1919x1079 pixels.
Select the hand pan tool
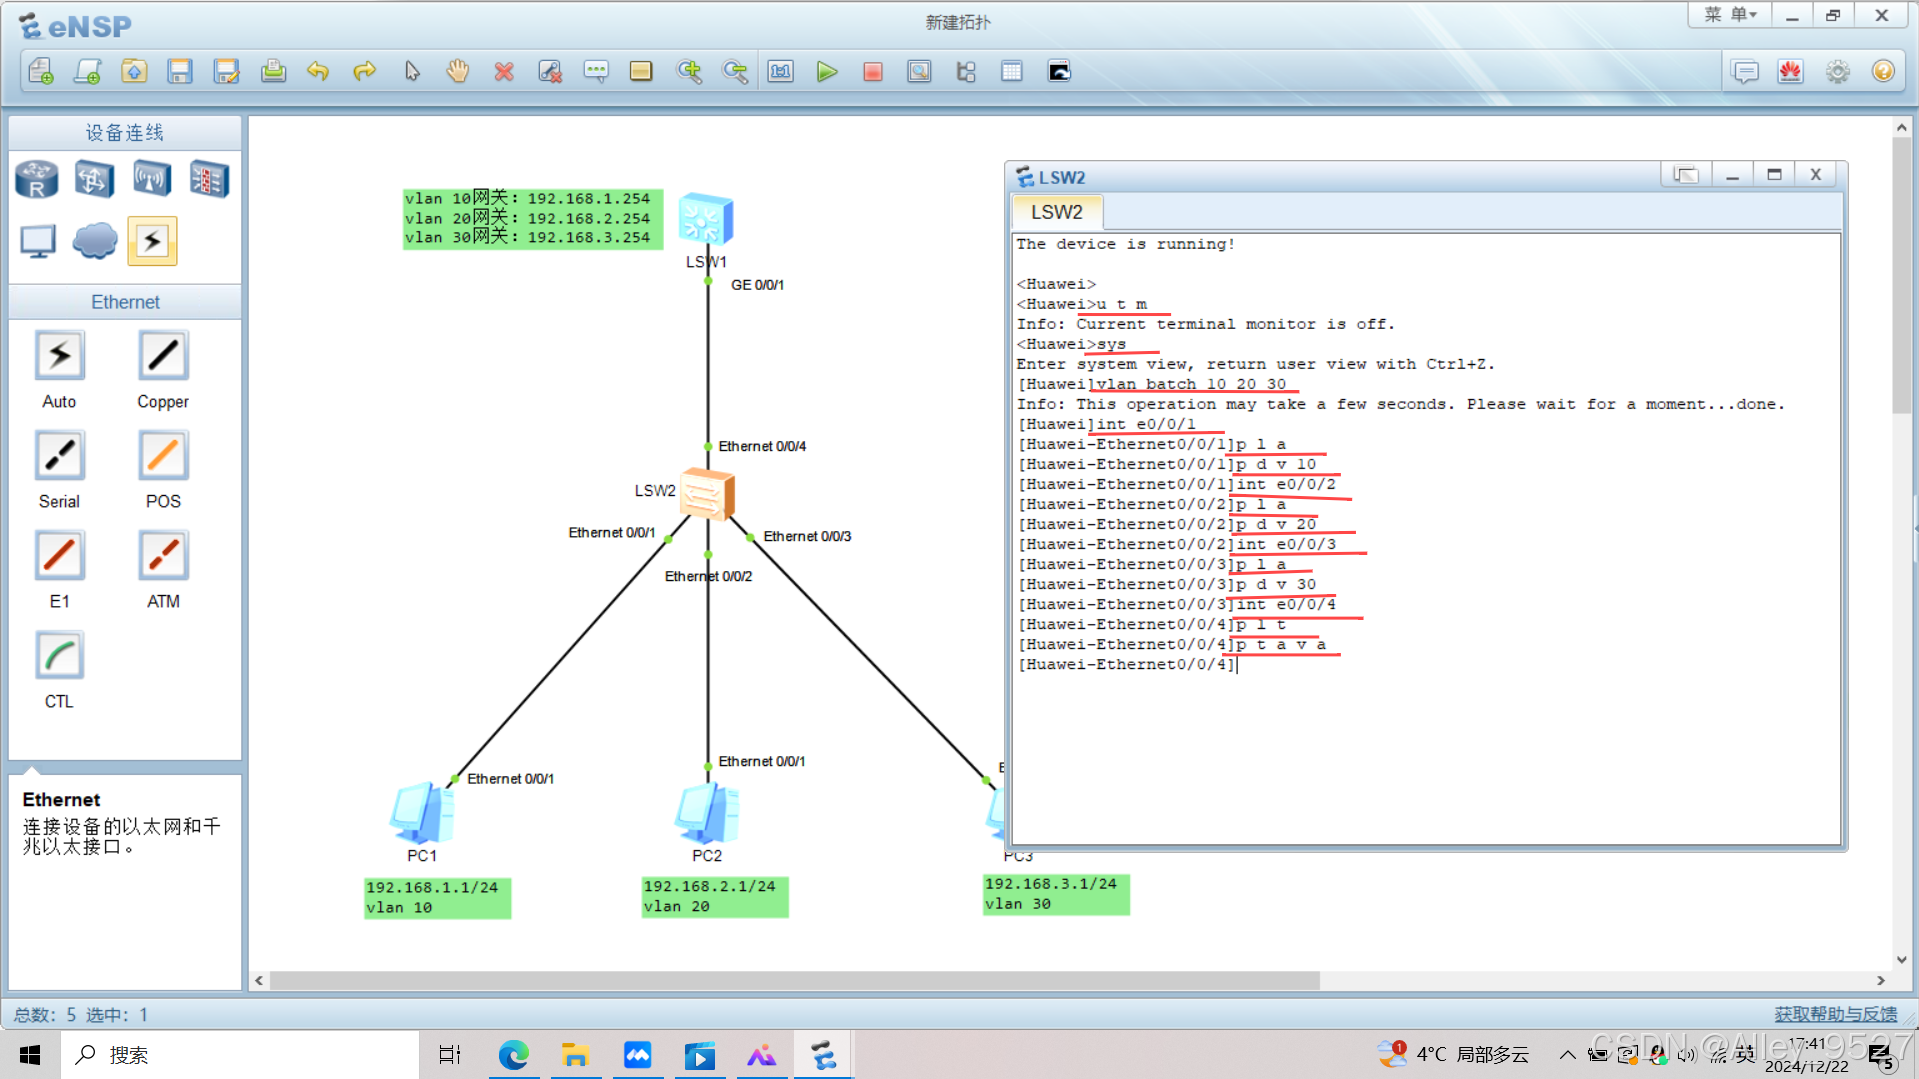(x=458, y=71)
